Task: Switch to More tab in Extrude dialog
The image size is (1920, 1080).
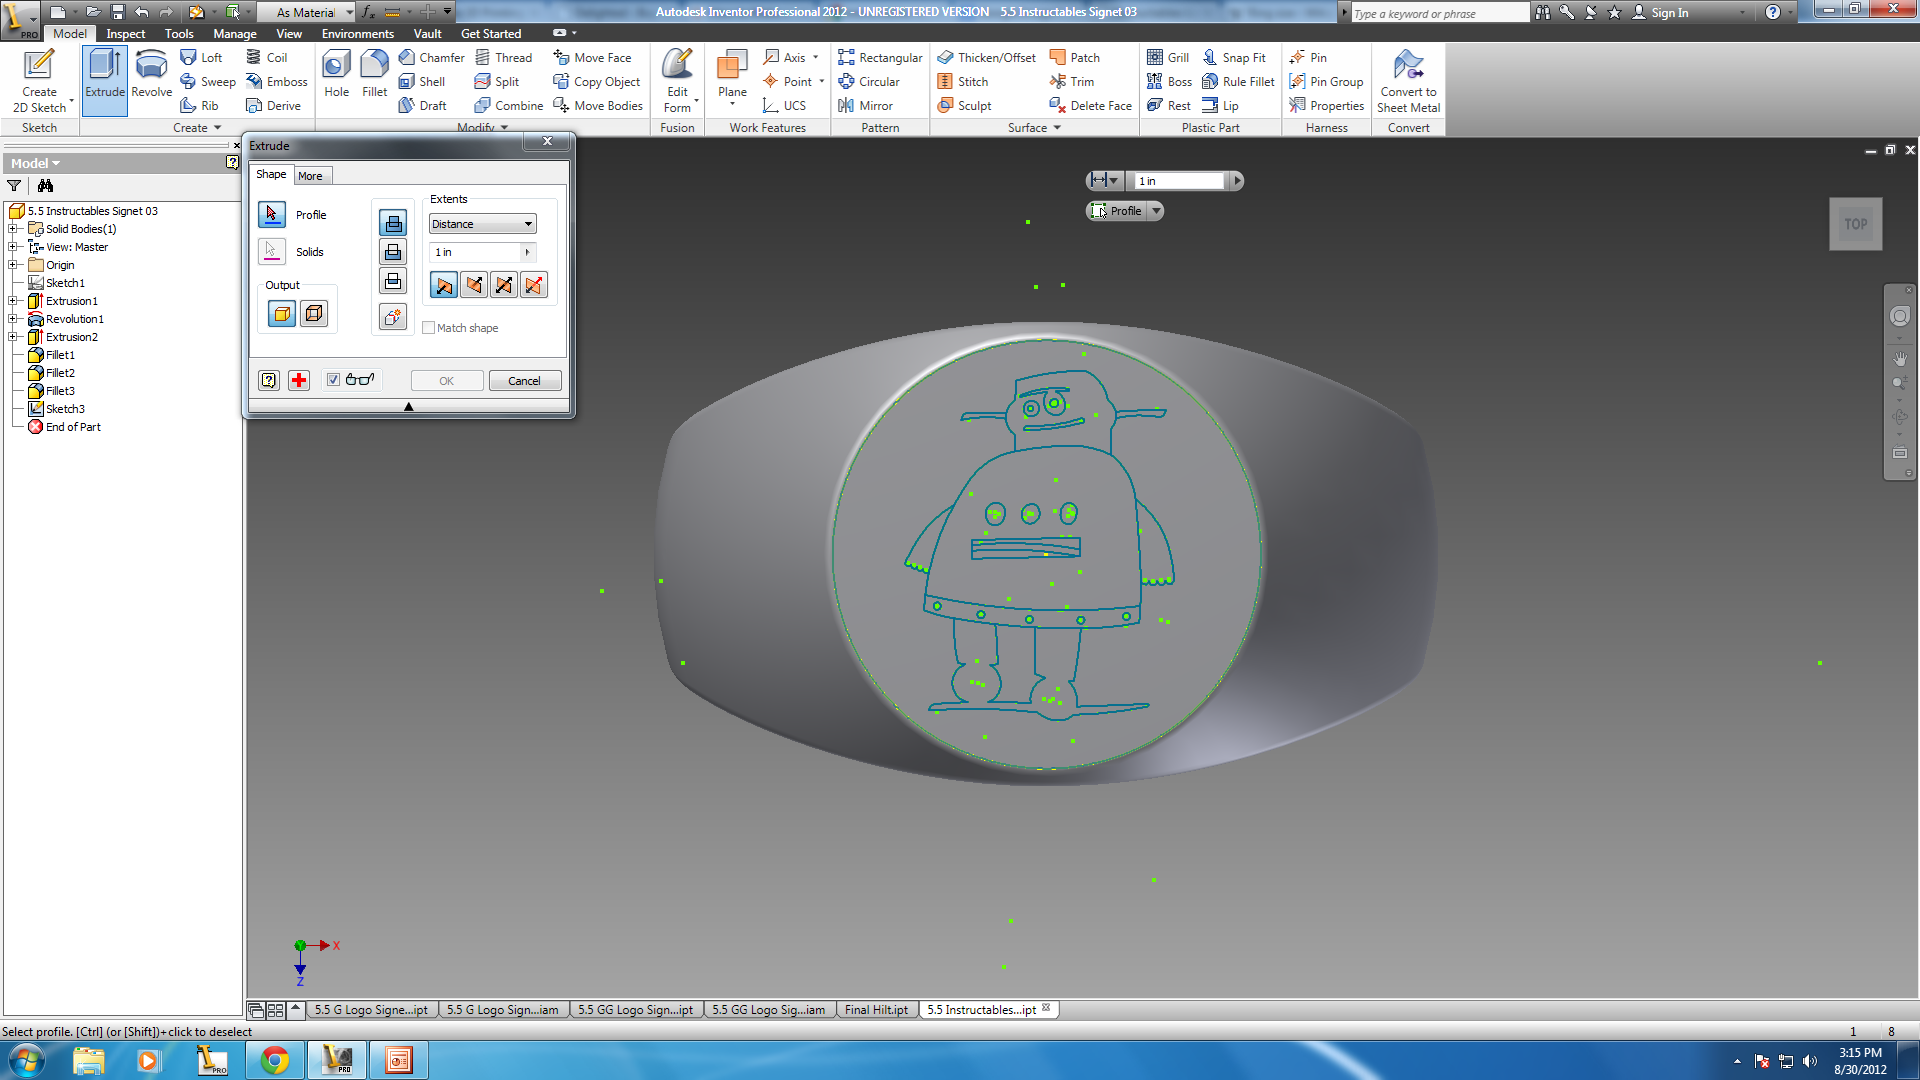Action: (x=310, y=176)
